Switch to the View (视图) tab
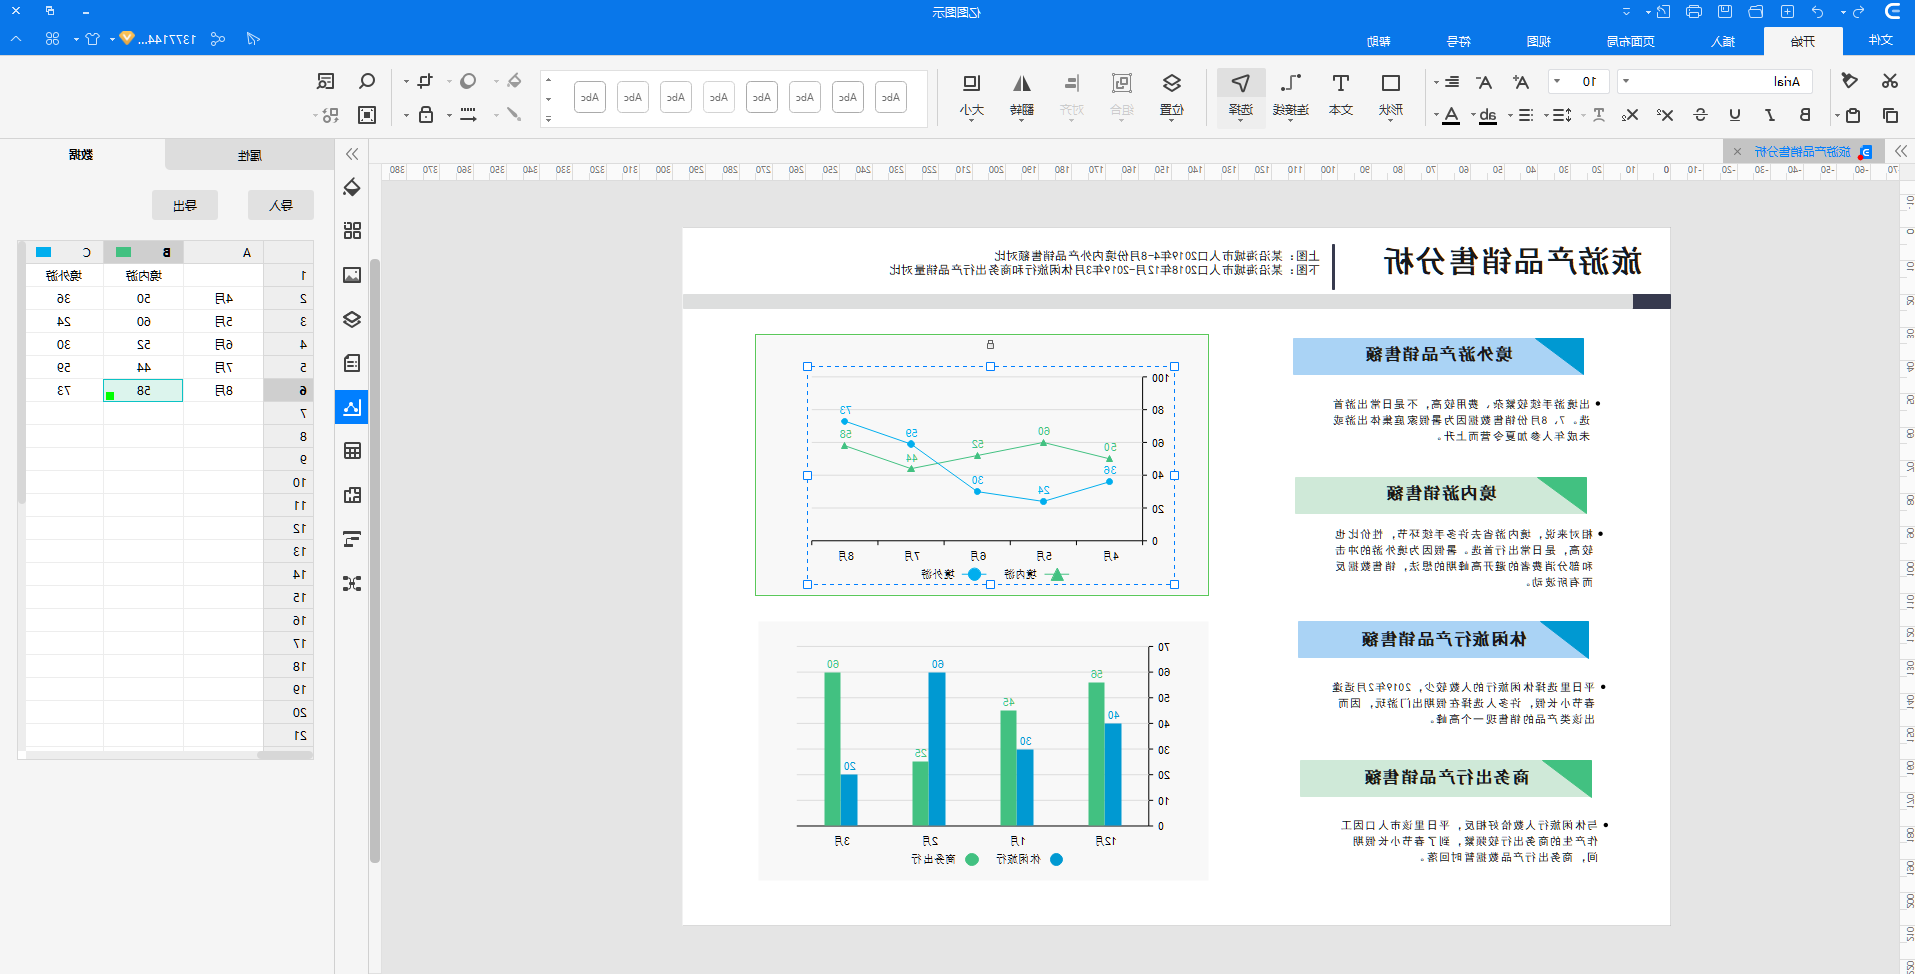Viewport: 1915px width, 974px height. [1539, 41]
